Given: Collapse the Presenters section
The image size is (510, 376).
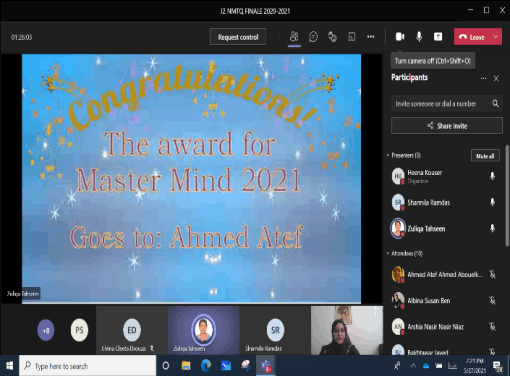Looking at the screenshot, I should (x=388, y=155).
